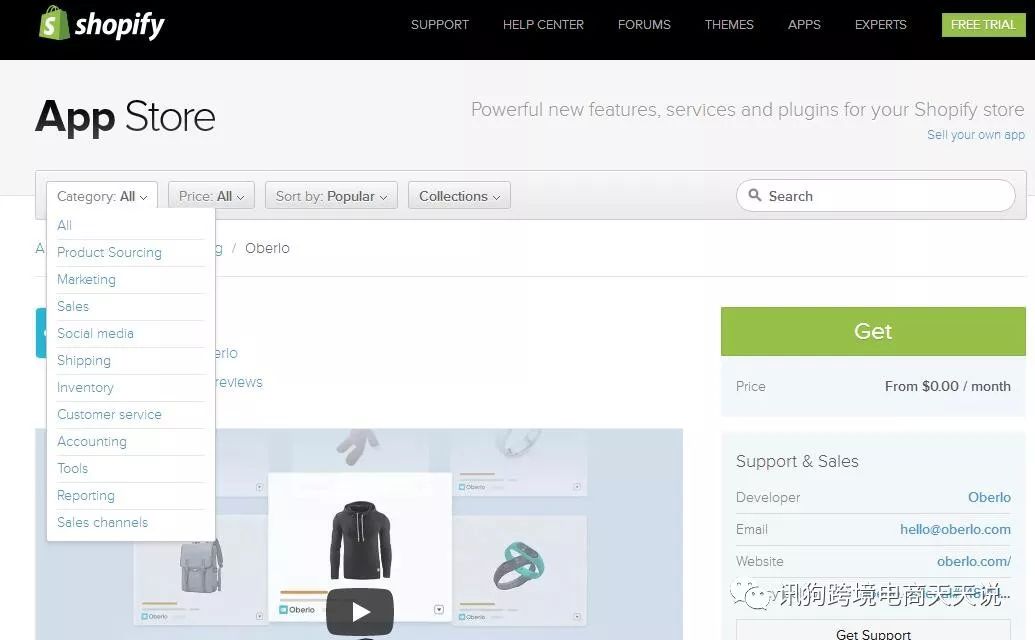Click Oberlo breadcrumb text
The width and height of the screenshot is (1035, 640).
pos(267,248)
